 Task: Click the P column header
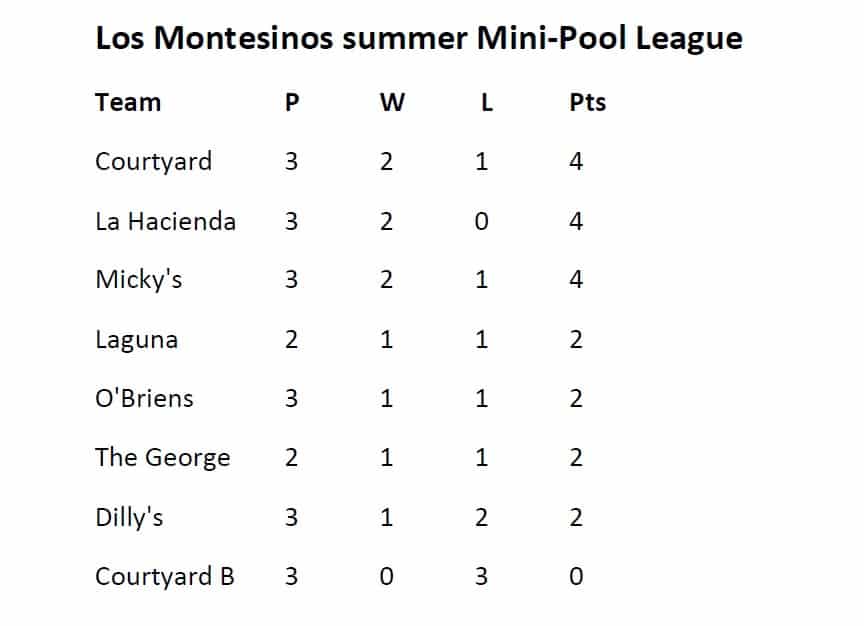click(292, 102)
